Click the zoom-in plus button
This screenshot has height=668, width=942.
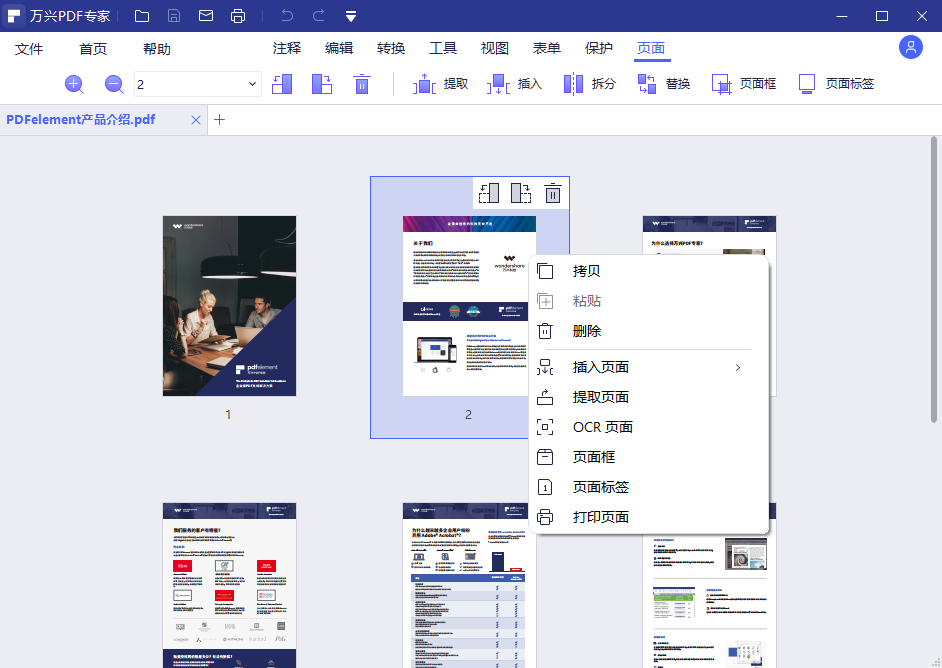73,83
